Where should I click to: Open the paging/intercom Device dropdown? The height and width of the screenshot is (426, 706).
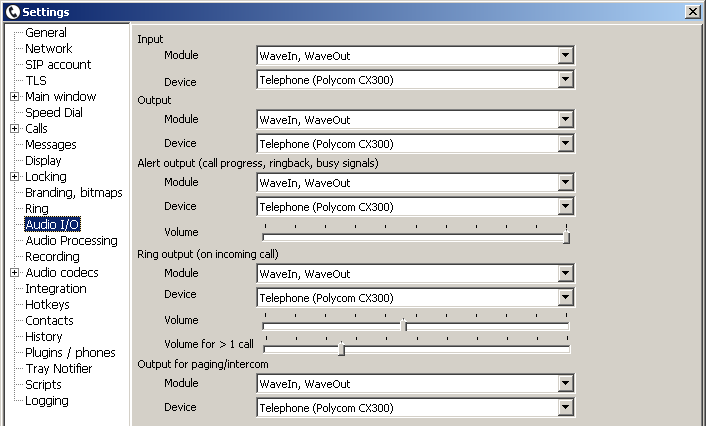tap(566, 408)
